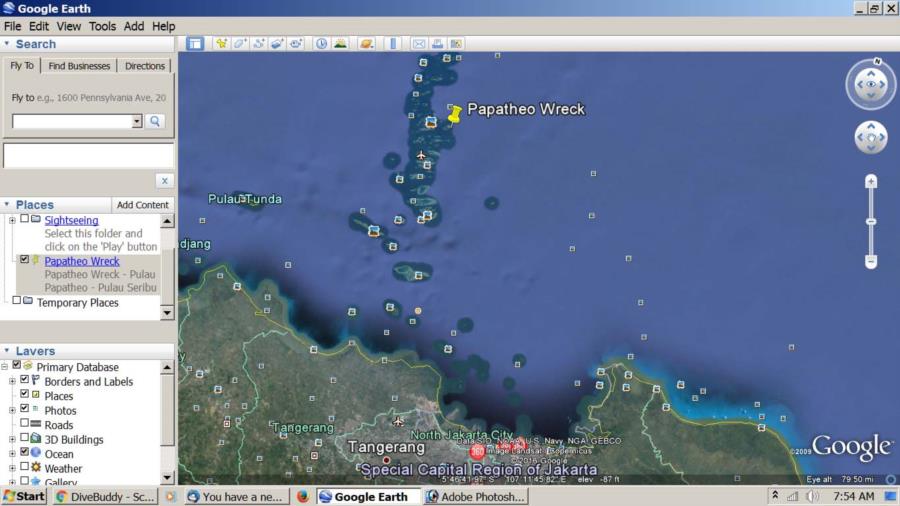Viewport: 900px width, 506px height.
Task: Expand the 3D Buildings layer node
Action: [12, 439]
